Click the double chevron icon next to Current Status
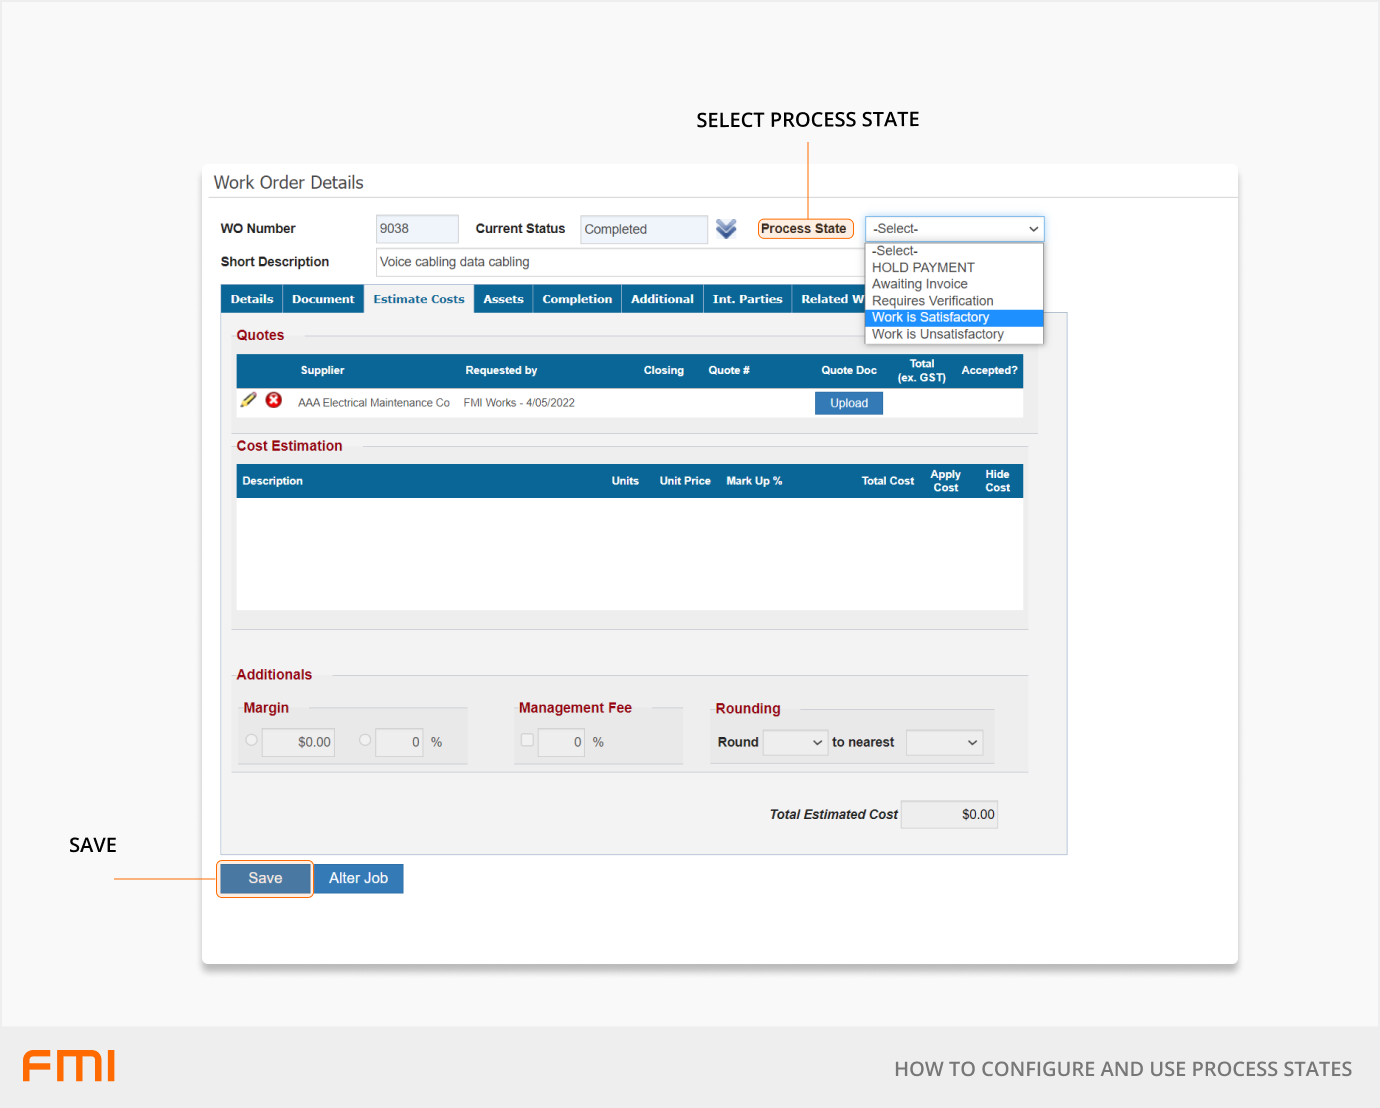The image size is (1380, 1108). [x=726, y=229]
